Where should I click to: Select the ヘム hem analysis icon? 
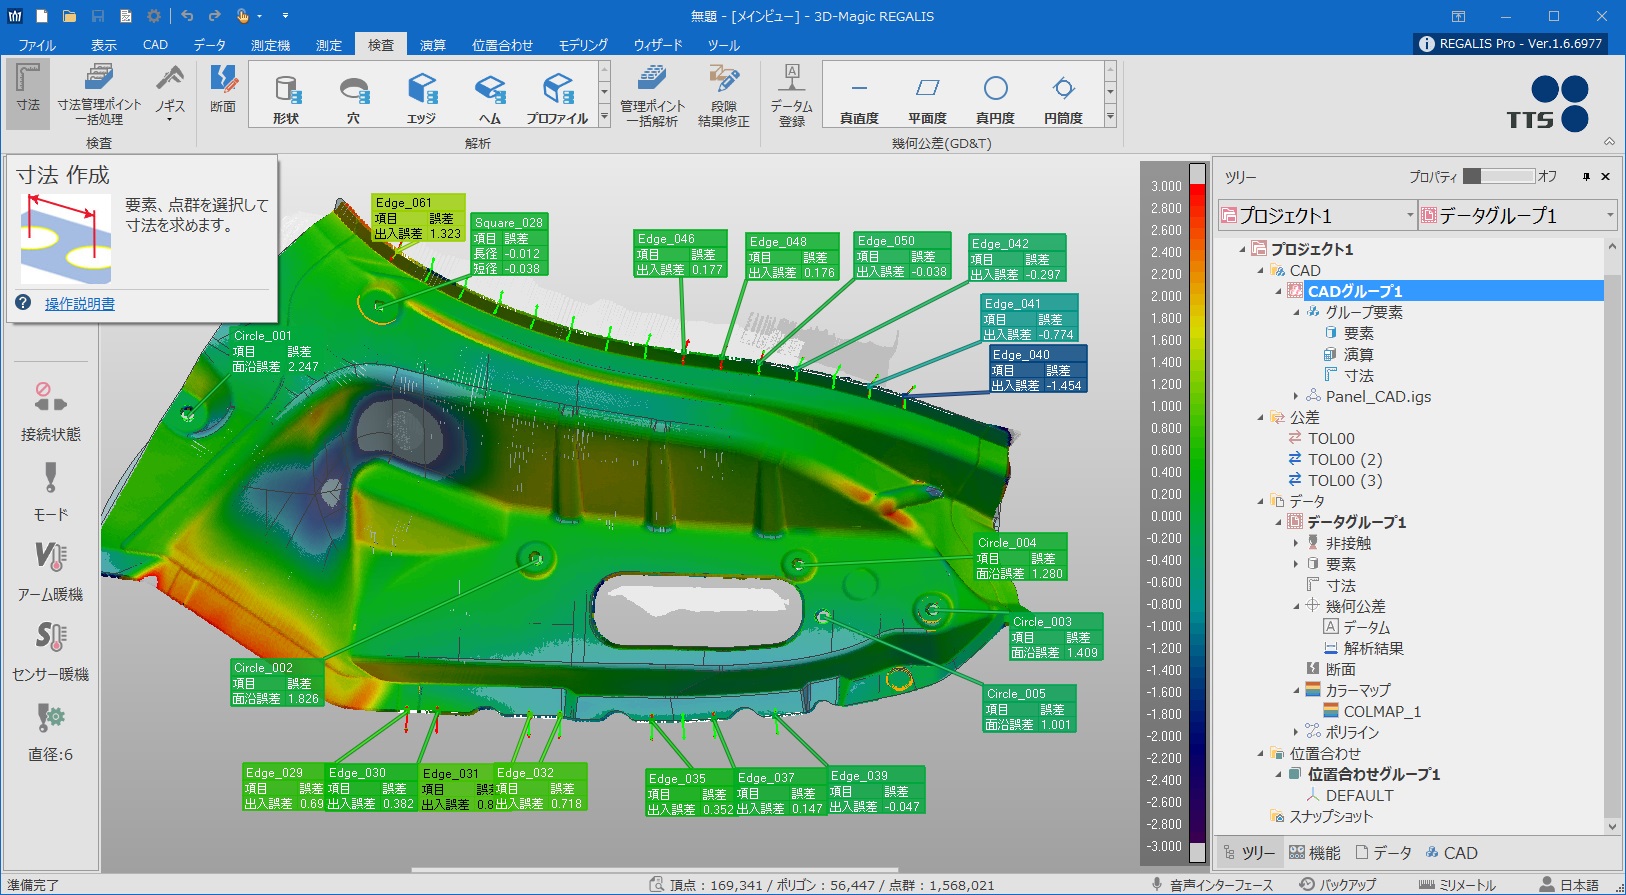pos(489,98)
